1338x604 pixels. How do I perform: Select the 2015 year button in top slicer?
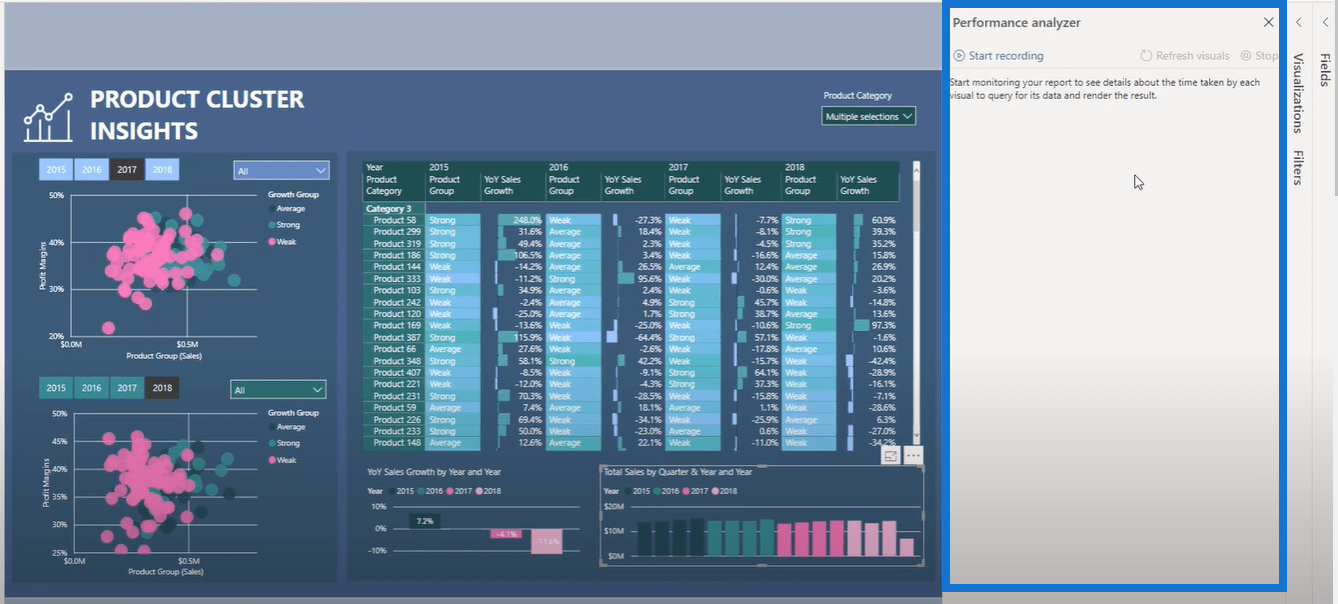56,170
